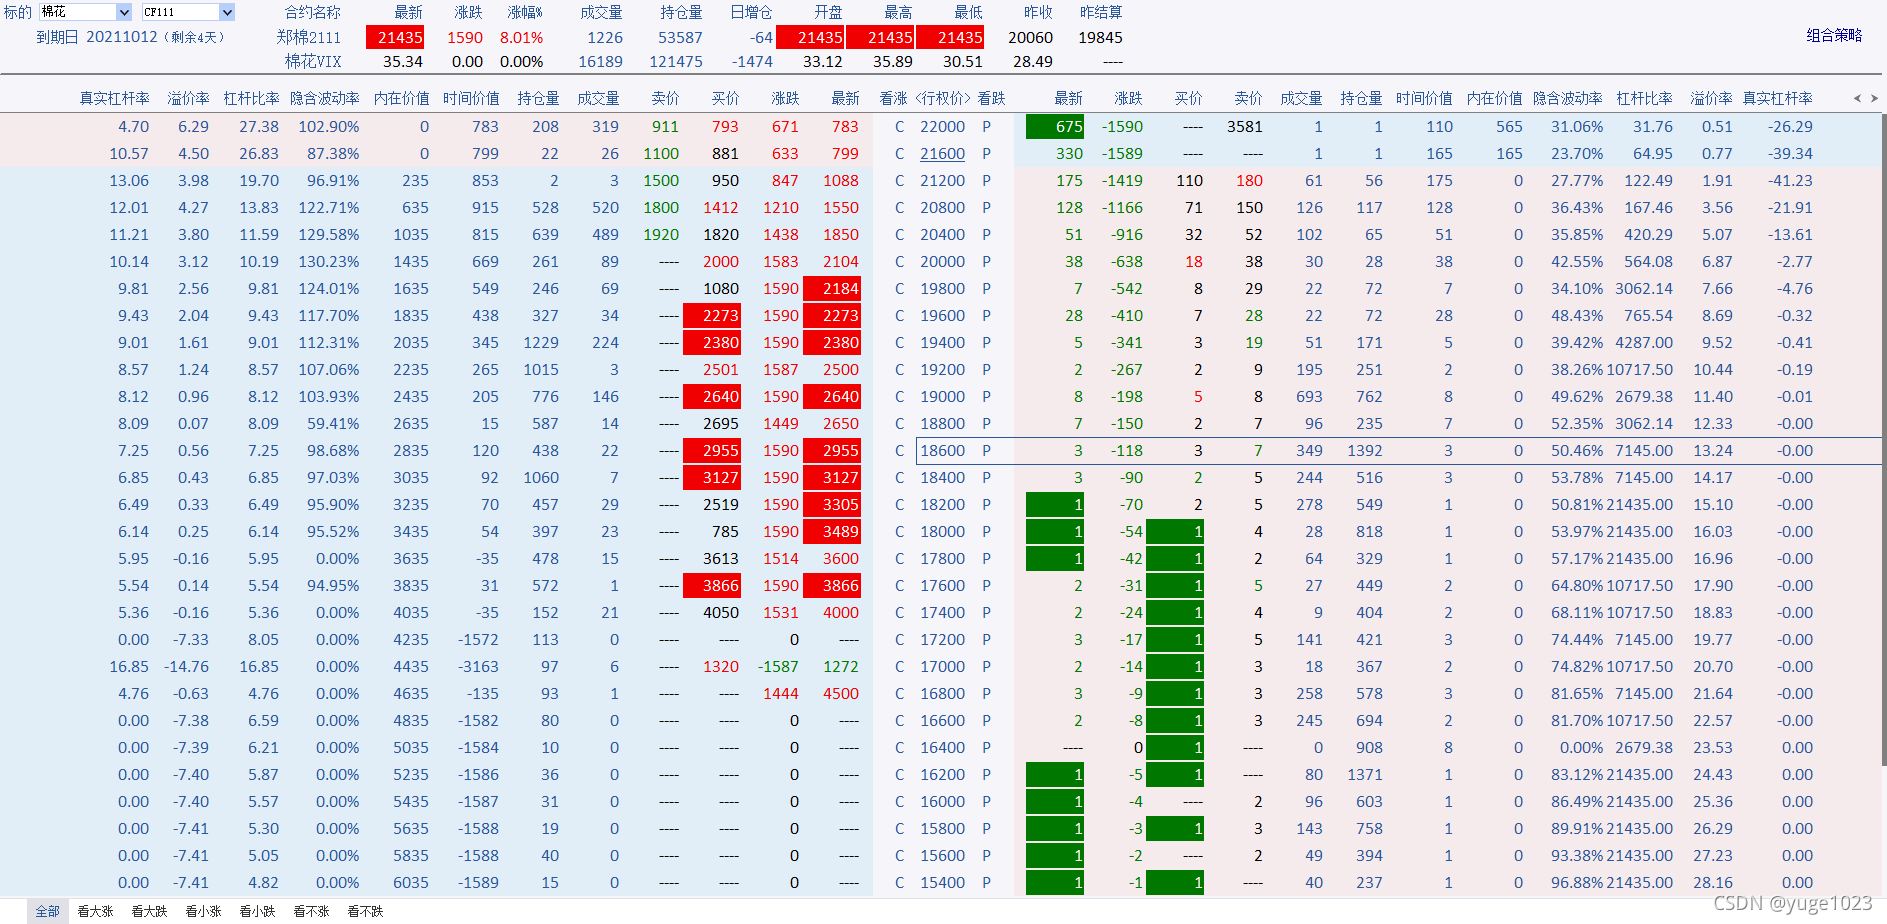Open the CF111 contract dropdown arrow
This screenshot has width=1887, height=924.
click(x=227, y=12)
